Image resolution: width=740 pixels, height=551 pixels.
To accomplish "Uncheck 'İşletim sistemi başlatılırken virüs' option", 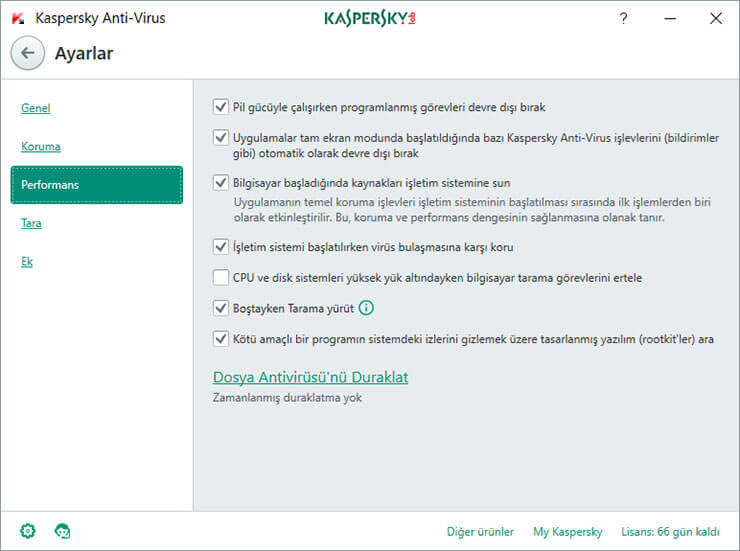I will [x=221, y=246].
